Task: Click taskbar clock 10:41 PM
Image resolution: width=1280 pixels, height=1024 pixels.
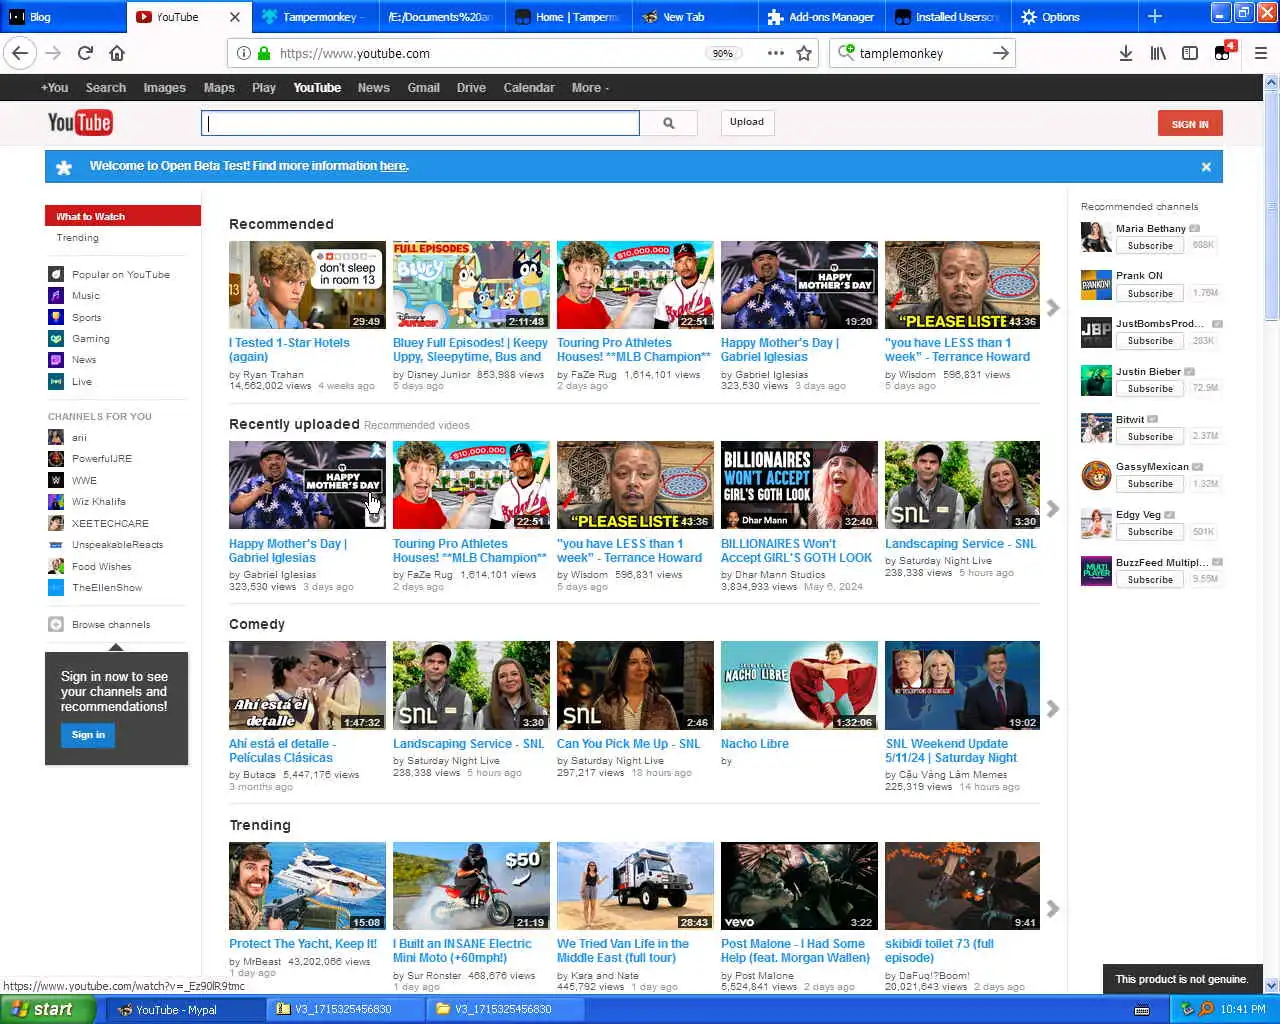Action: (1243, 1010)
